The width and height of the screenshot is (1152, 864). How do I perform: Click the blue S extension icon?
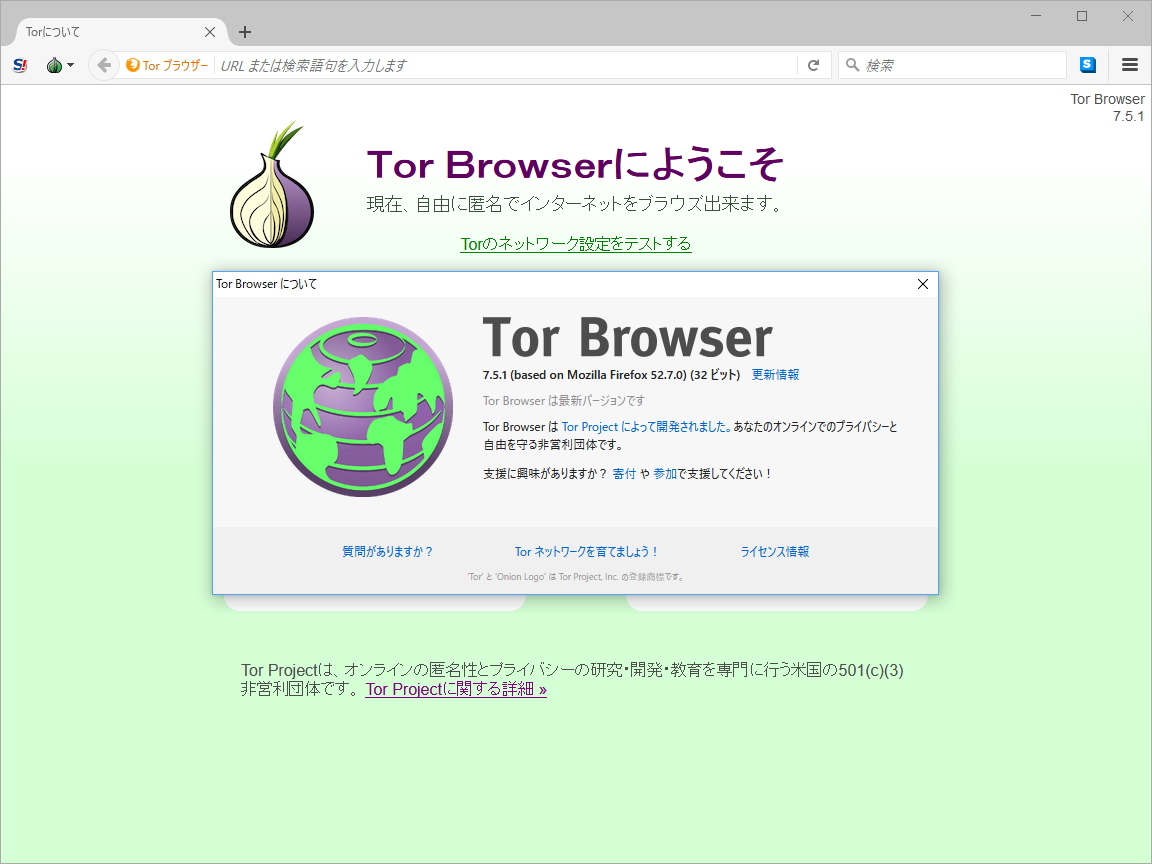(1087, 64)
